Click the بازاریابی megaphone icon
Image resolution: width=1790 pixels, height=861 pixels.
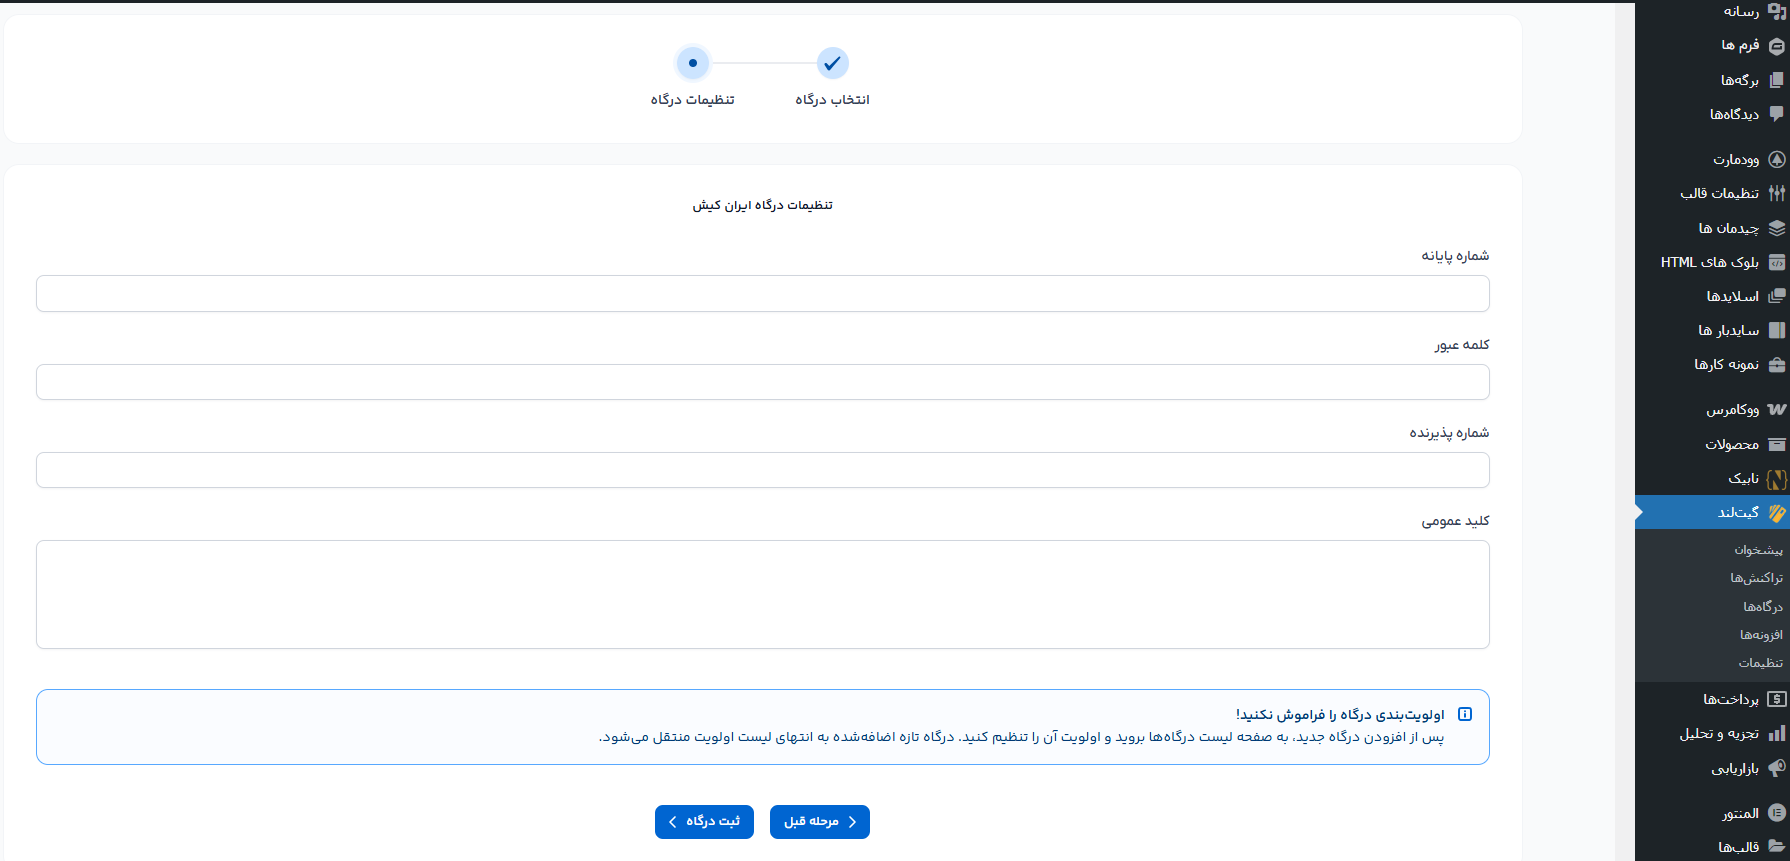tap(1776, 768)
